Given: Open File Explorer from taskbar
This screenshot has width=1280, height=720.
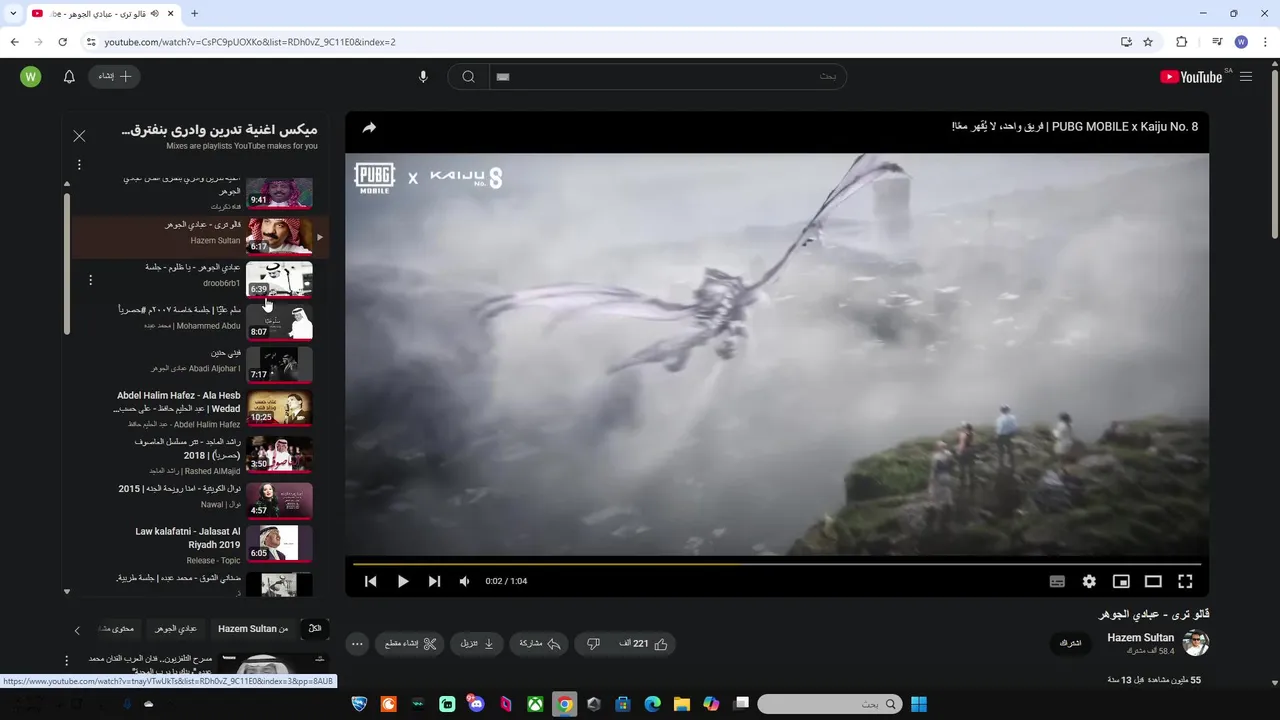Looking at the screenshot, I should pyautogui.click(x=682, y=704).
